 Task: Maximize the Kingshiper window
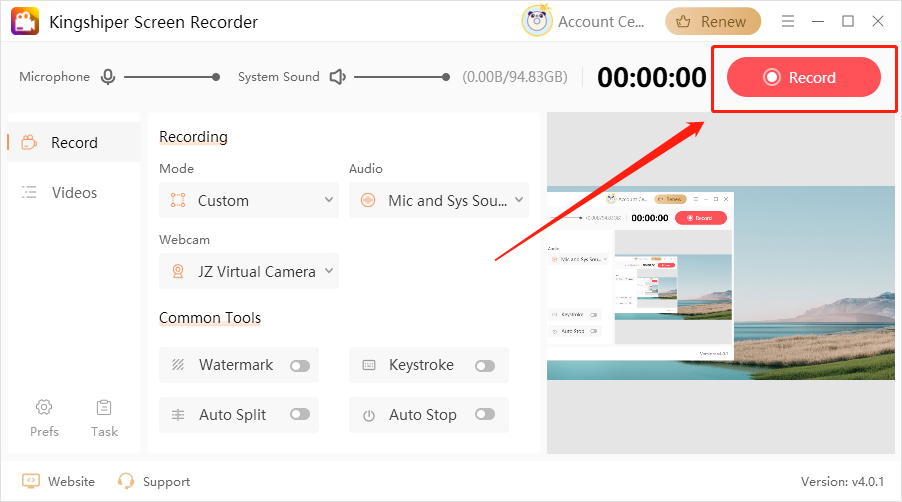(x=847, y=21)
